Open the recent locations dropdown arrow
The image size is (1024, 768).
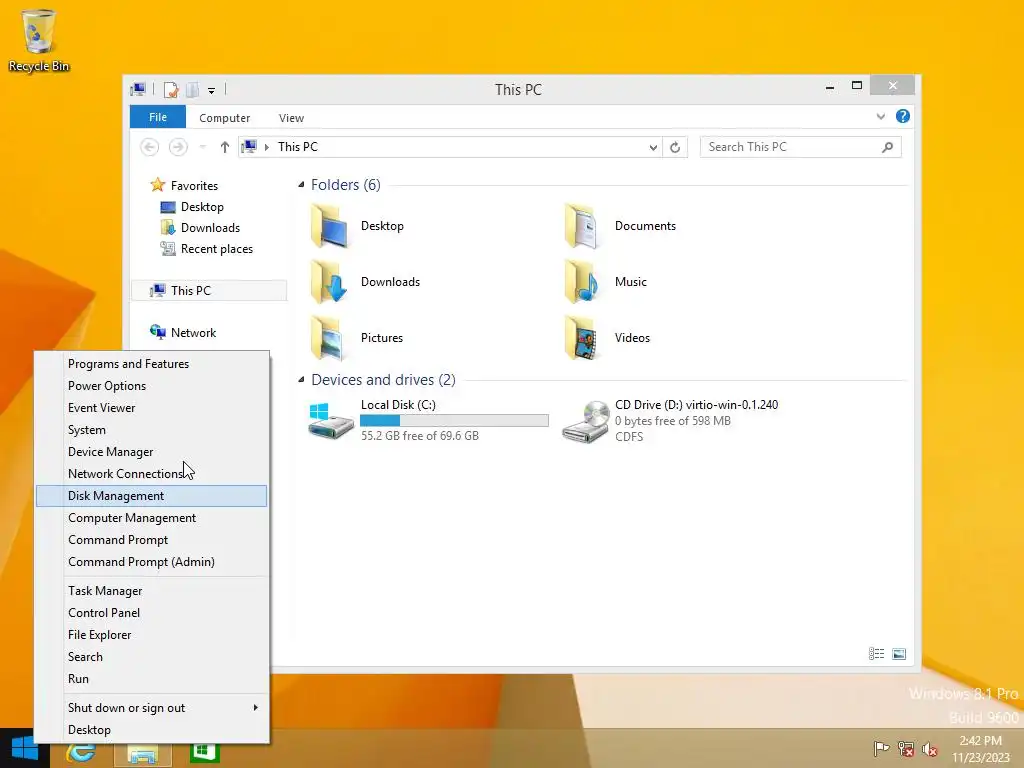click(202, 147)
